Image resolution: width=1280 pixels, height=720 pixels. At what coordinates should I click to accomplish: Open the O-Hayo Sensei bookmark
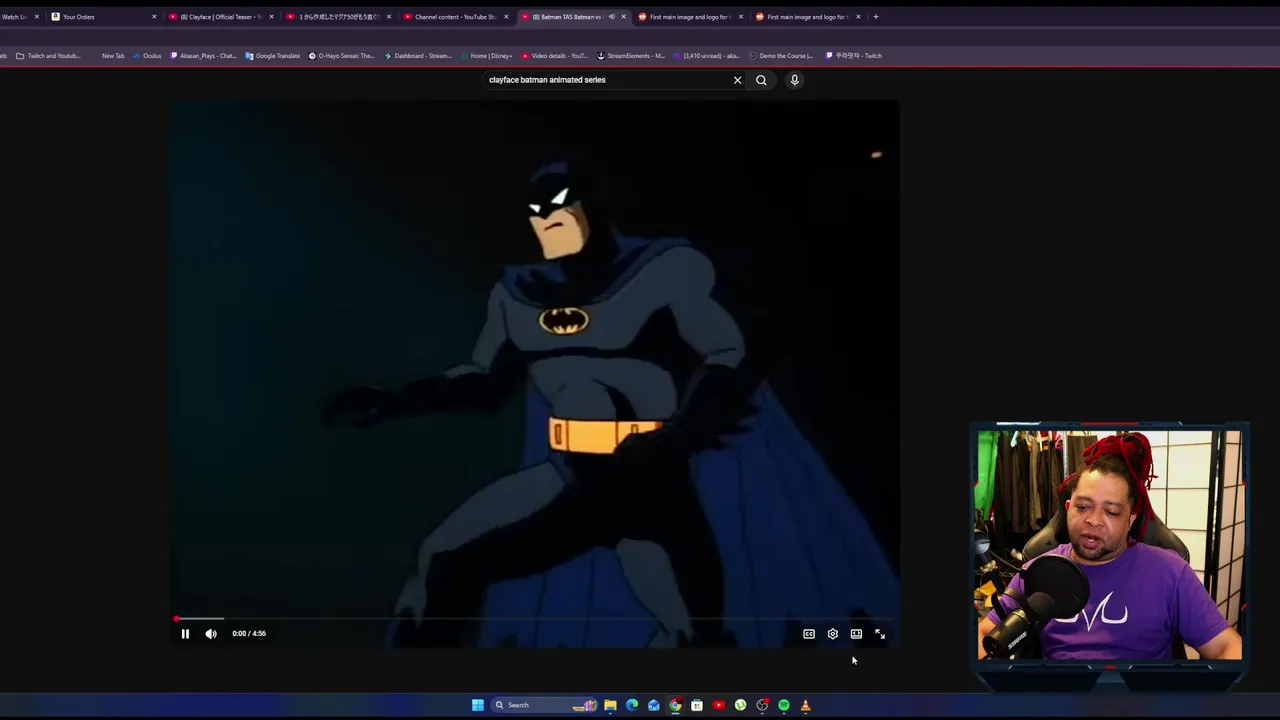341,56
